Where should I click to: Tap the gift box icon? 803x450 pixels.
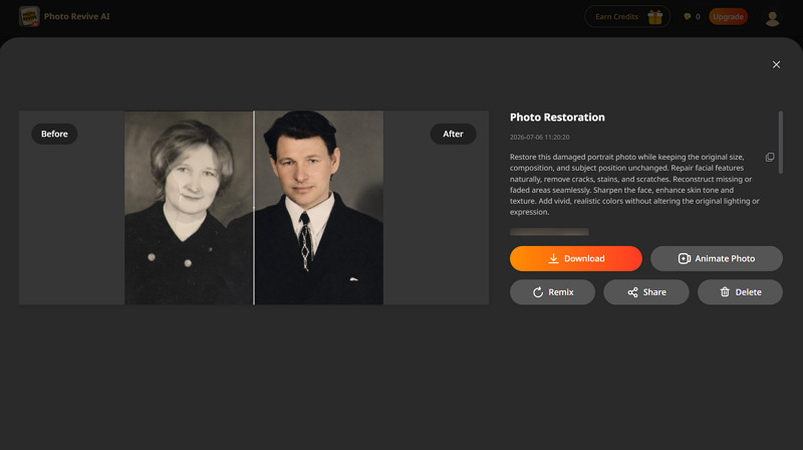[x=654, y=17]
